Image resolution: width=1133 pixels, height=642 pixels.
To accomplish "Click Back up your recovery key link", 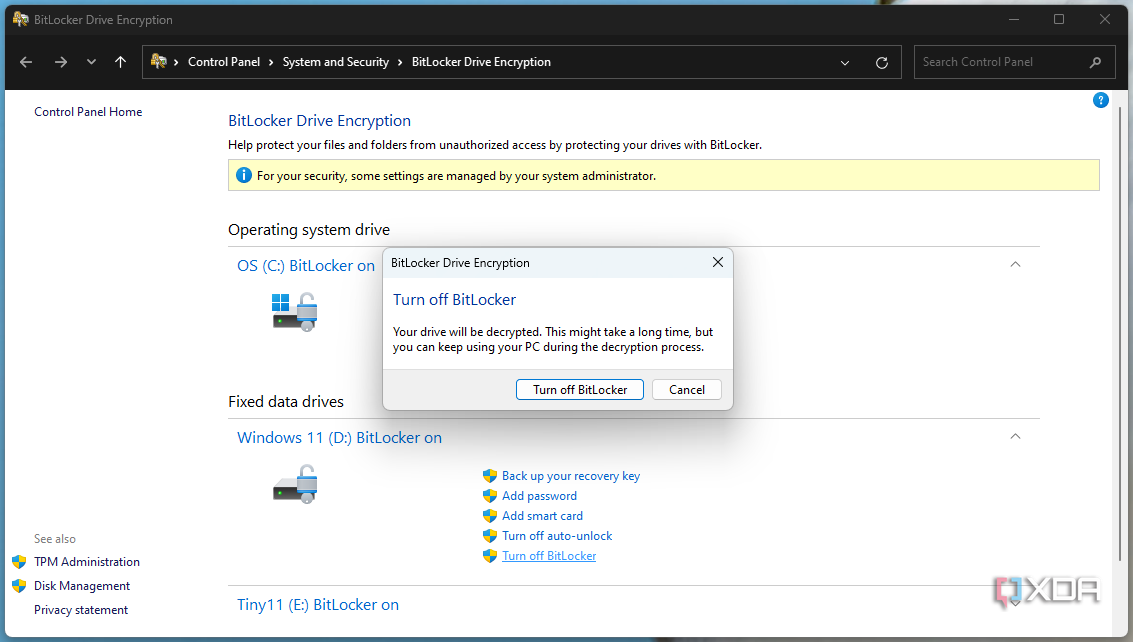I will 571,476.
